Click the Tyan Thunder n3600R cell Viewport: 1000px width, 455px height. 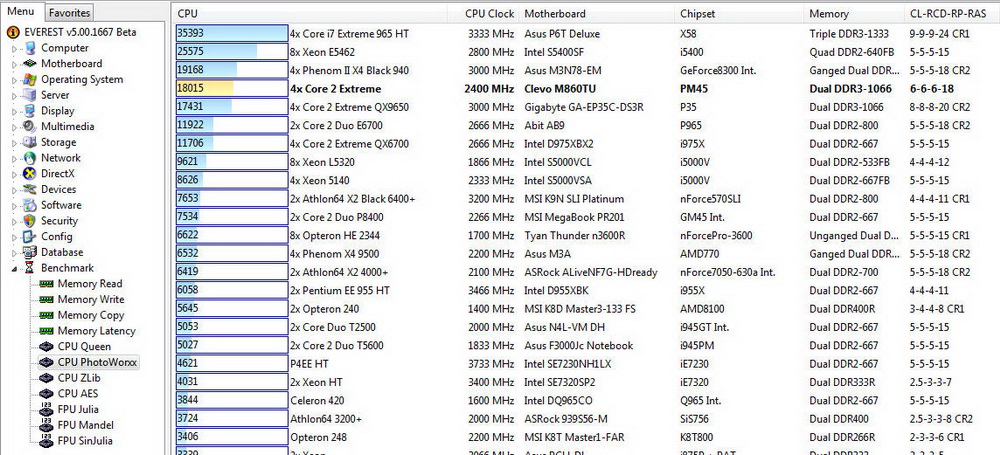pos(575,235)
